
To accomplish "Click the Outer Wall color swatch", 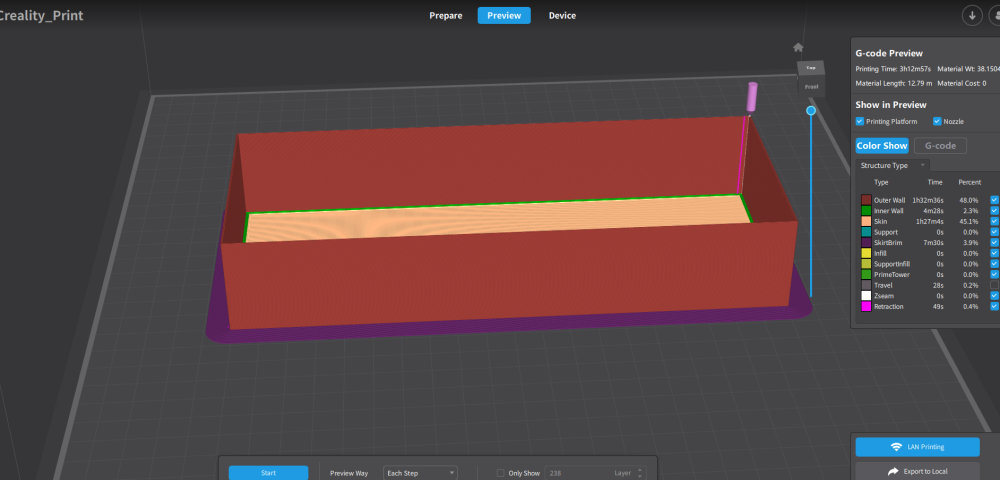I will (x=866, y=200).
